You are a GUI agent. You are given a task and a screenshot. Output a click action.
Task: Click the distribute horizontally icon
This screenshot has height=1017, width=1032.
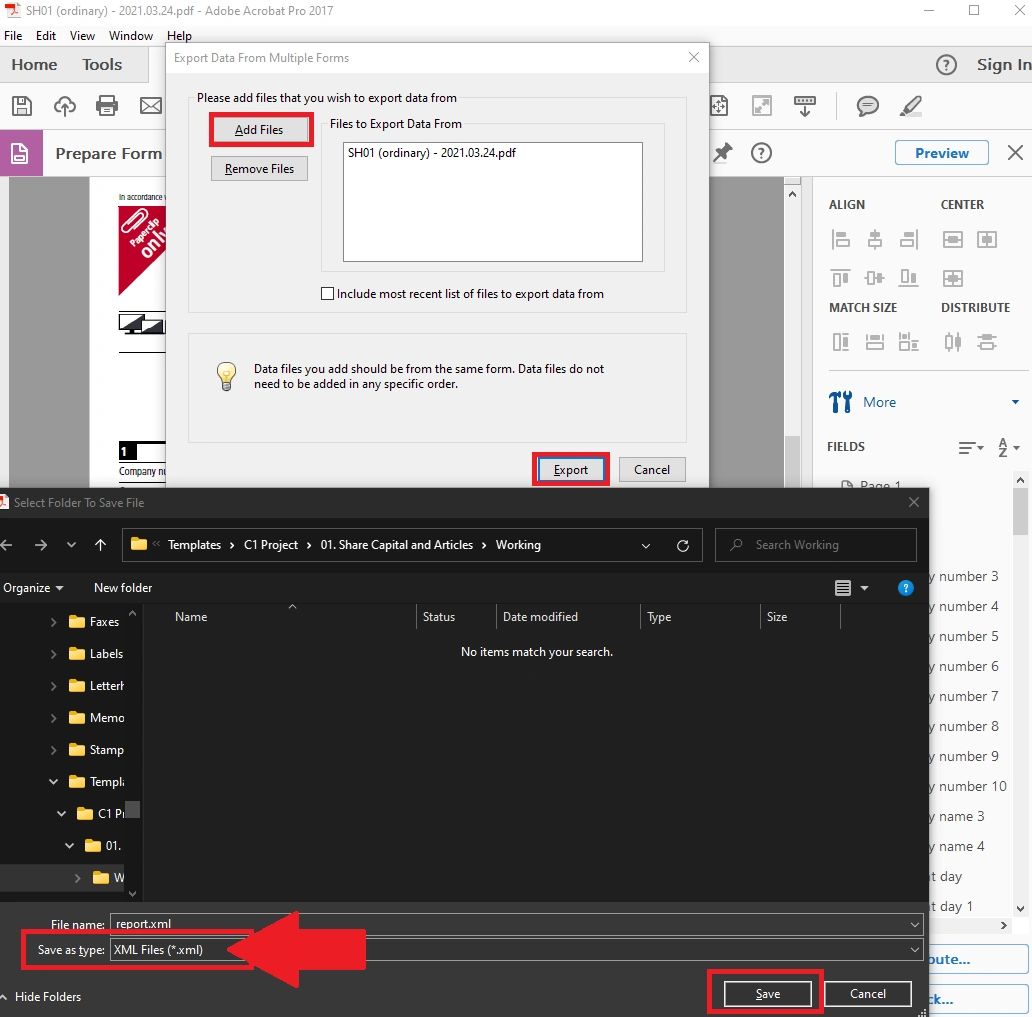pos(952,342)
